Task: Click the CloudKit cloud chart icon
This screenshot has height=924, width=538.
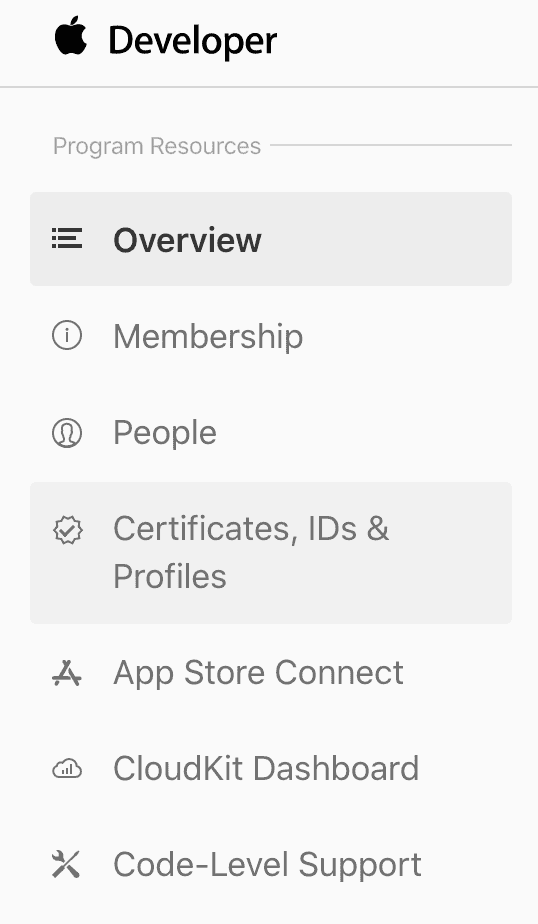Action: coord(67,769)
